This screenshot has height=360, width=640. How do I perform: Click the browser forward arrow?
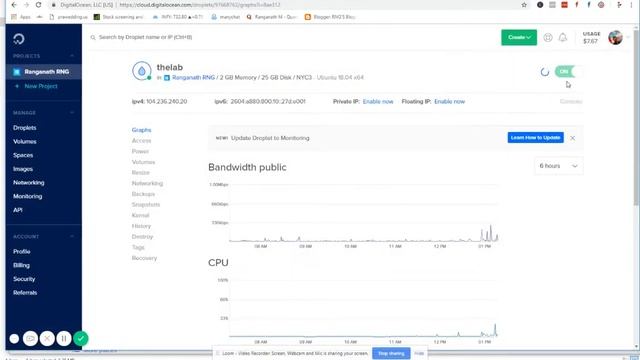(x=27, y=5)
